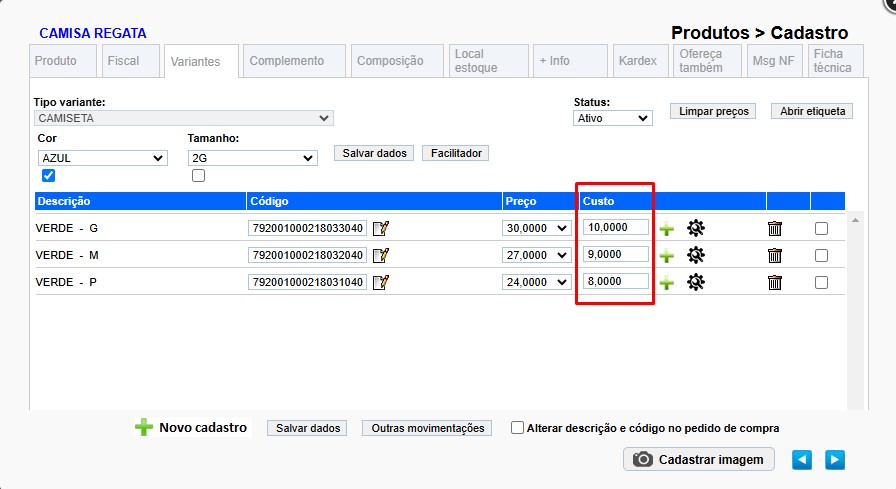Select checkbox for VERDE - P row
Viewport: 896px width, 489px height.
pos(821,282)
